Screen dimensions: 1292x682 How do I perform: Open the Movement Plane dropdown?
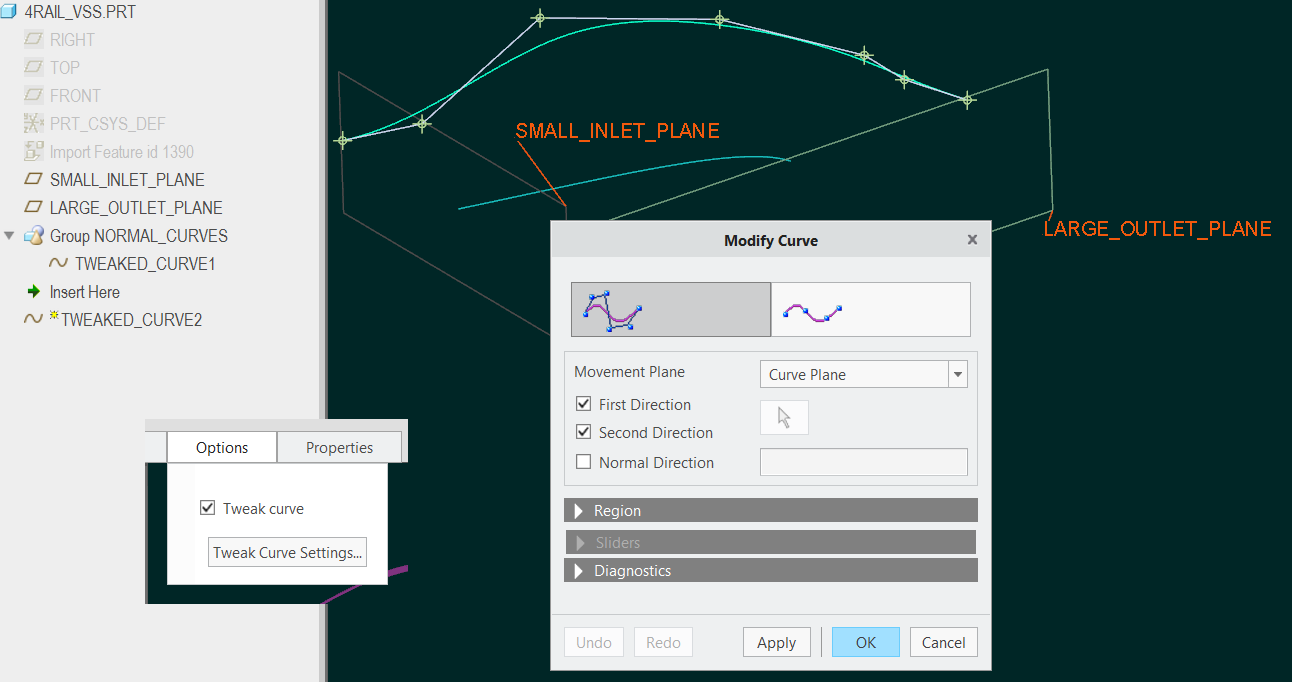click(958, 375)
